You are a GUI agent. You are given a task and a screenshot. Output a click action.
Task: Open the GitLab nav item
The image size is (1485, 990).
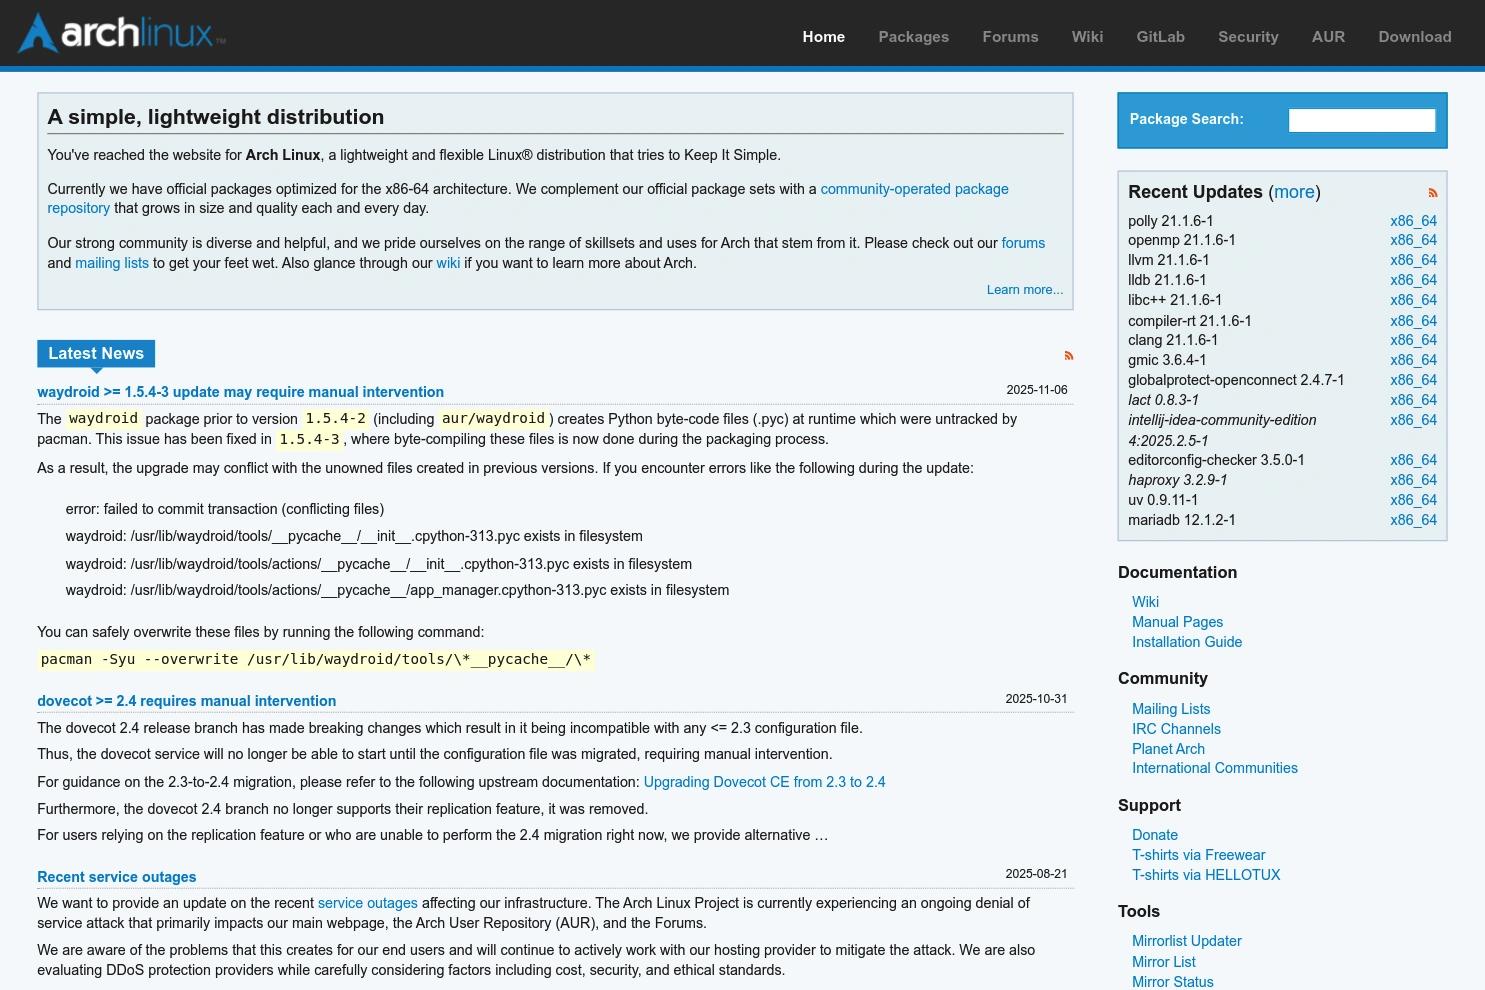click(1160, 37)
